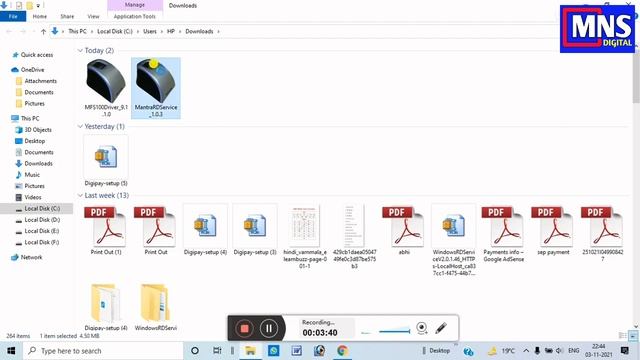Open the MFS100Driver_9.1.1.0 installer file
This screenshot has width=640, height=360.
(x=106, y=88)
